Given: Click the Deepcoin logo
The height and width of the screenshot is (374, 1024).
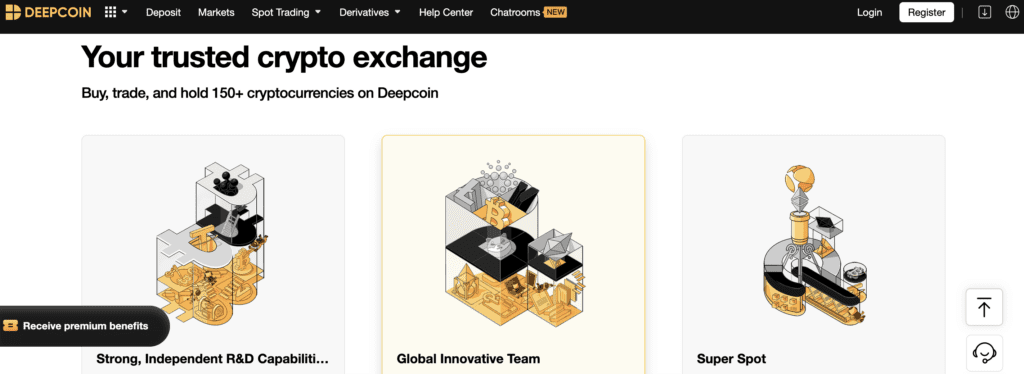Looking at the screenshot, I should [x=48, y=12].
